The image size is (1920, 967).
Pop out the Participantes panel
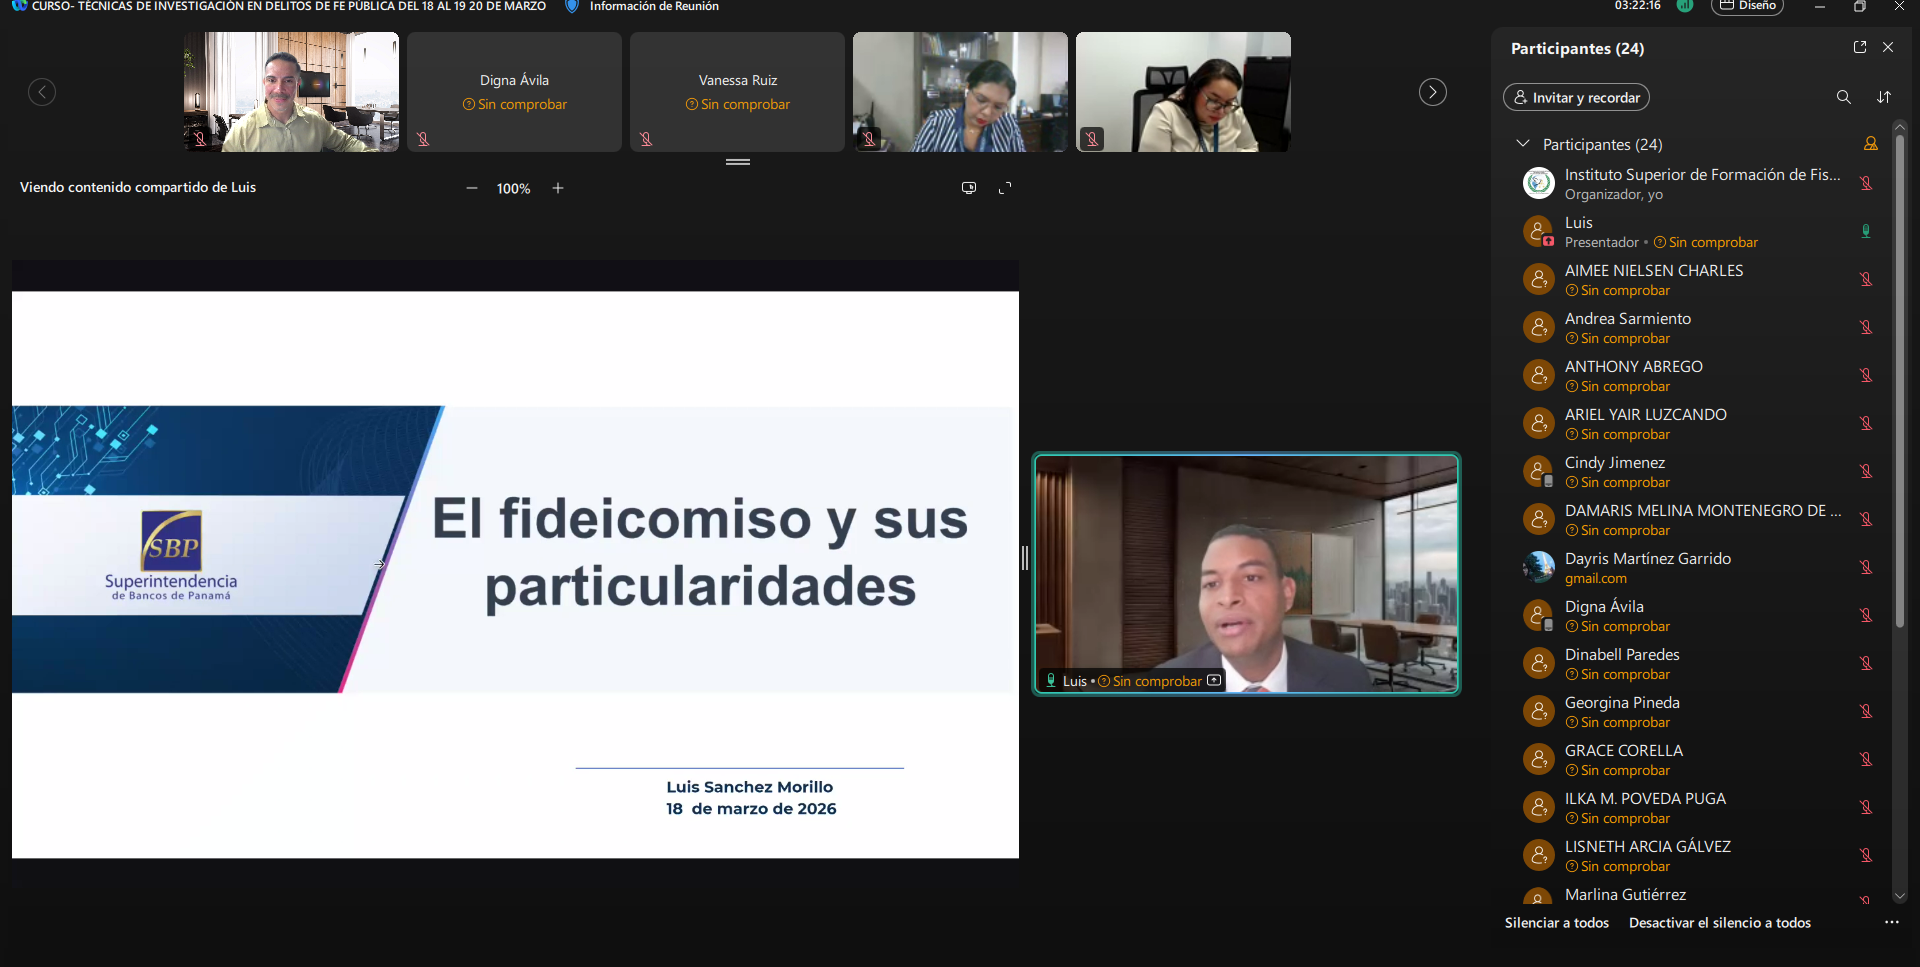tap(1860, 47)
